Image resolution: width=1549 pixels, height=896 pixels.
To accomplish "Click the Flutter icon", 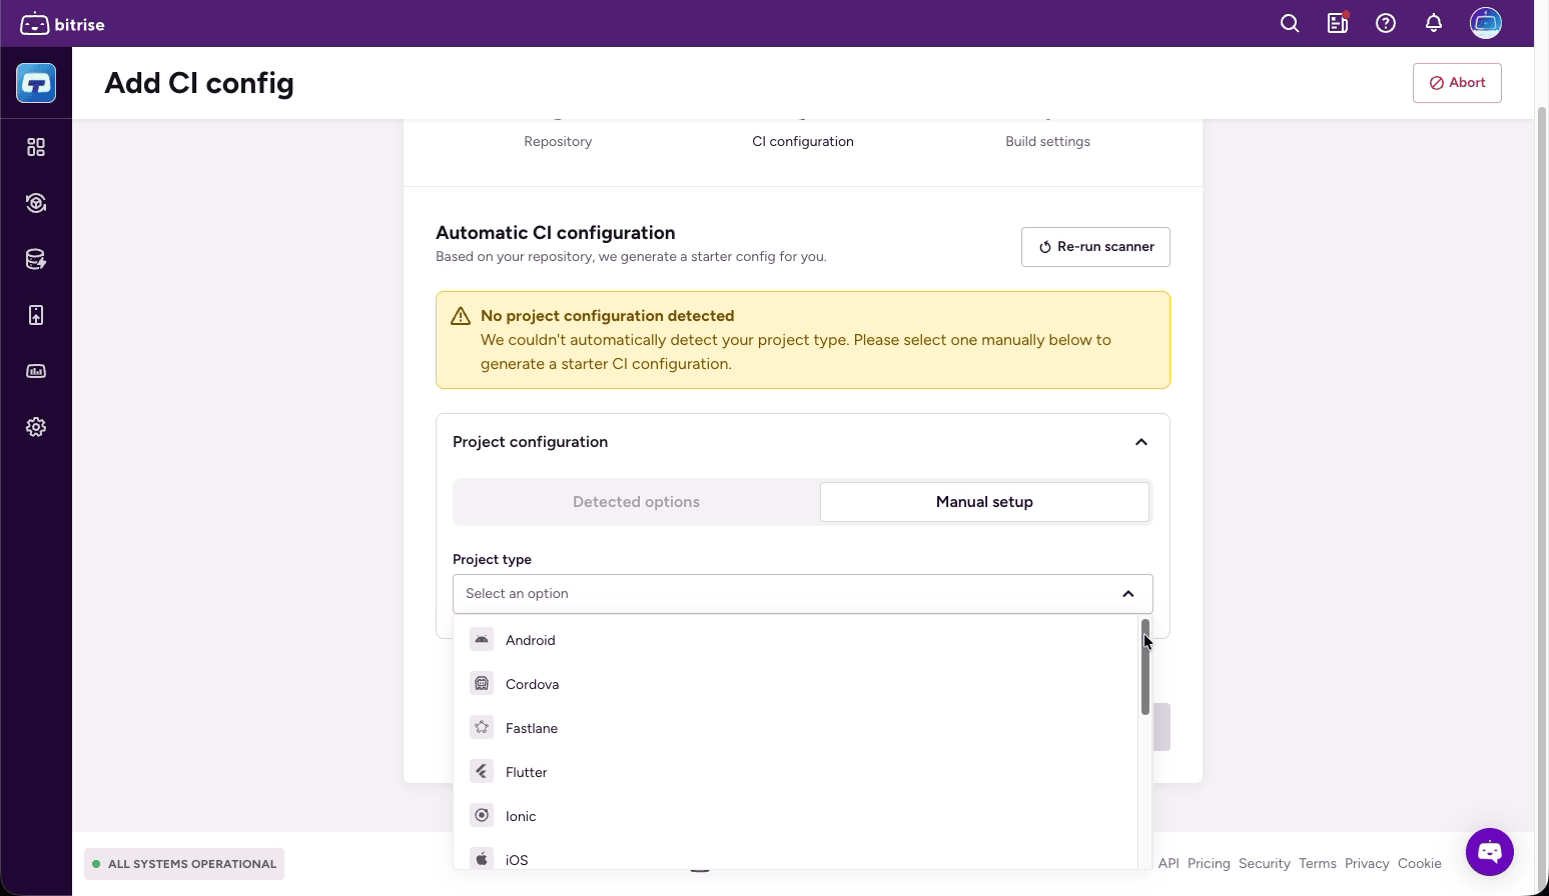I will point(482,772).
